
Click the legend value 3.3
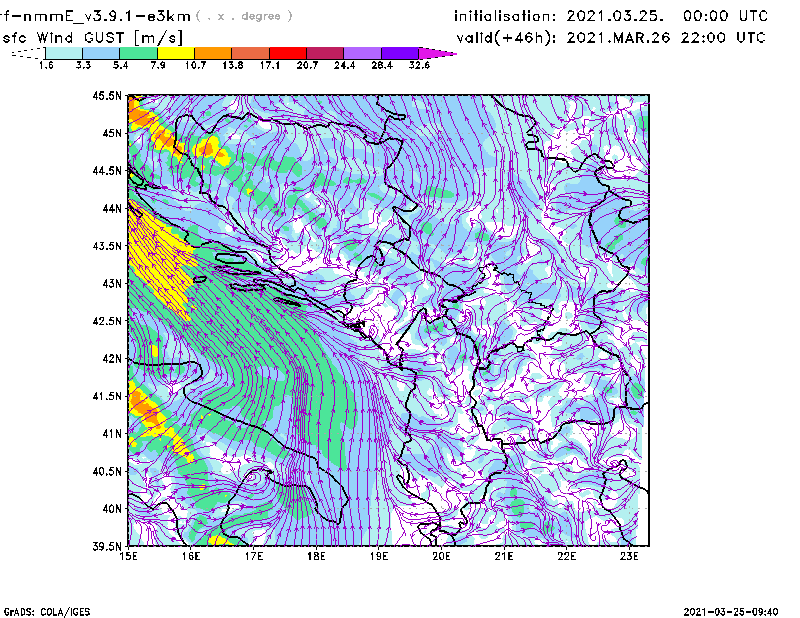83,65
